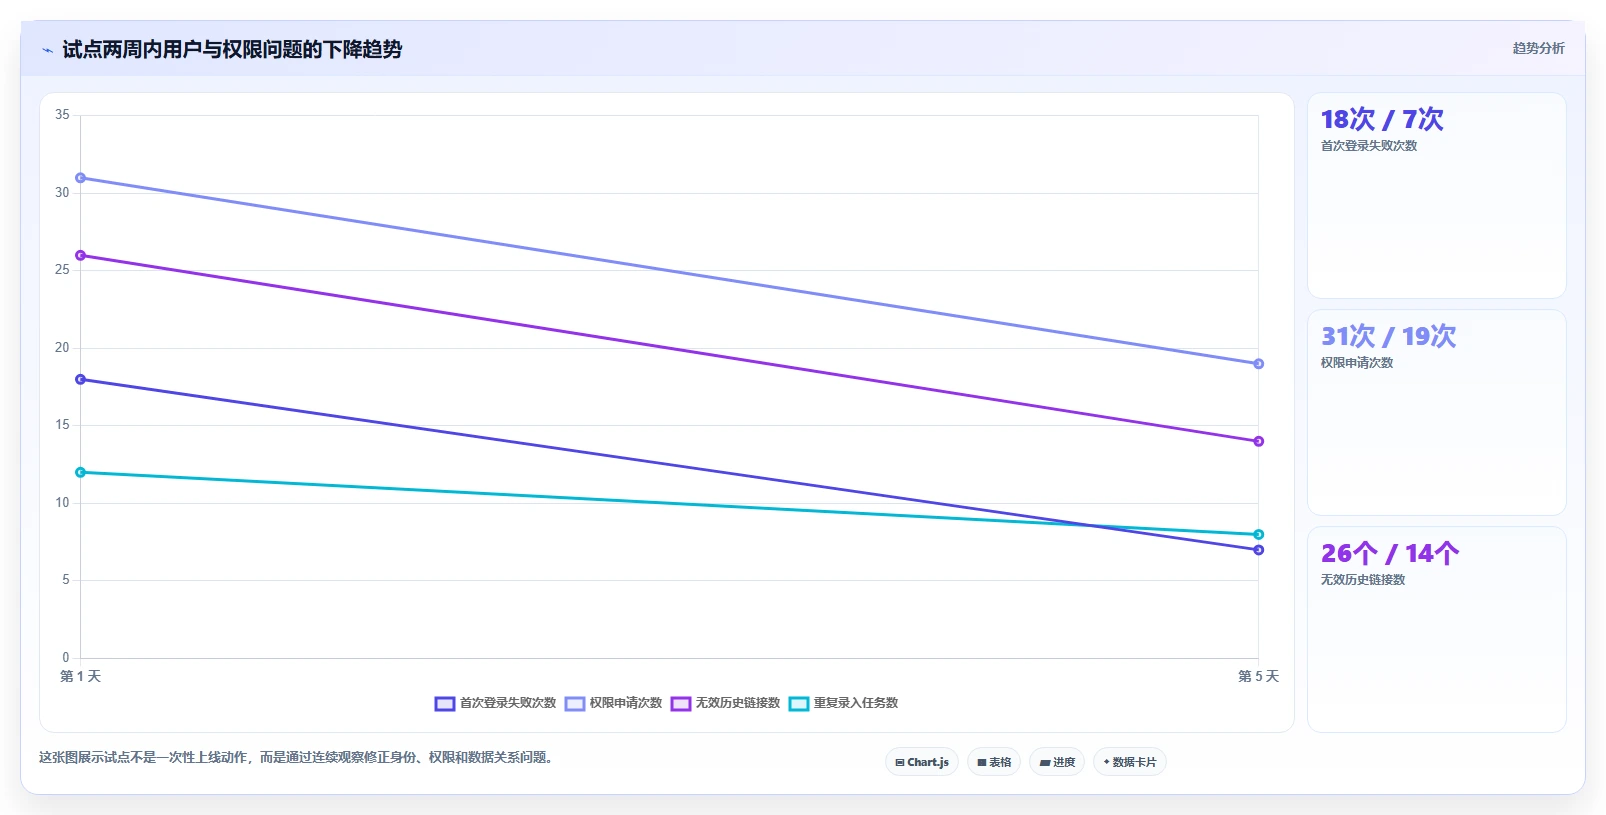Click the 权限申请次数 card caption
The image size is (1606, 815).
coord(1357,363)
